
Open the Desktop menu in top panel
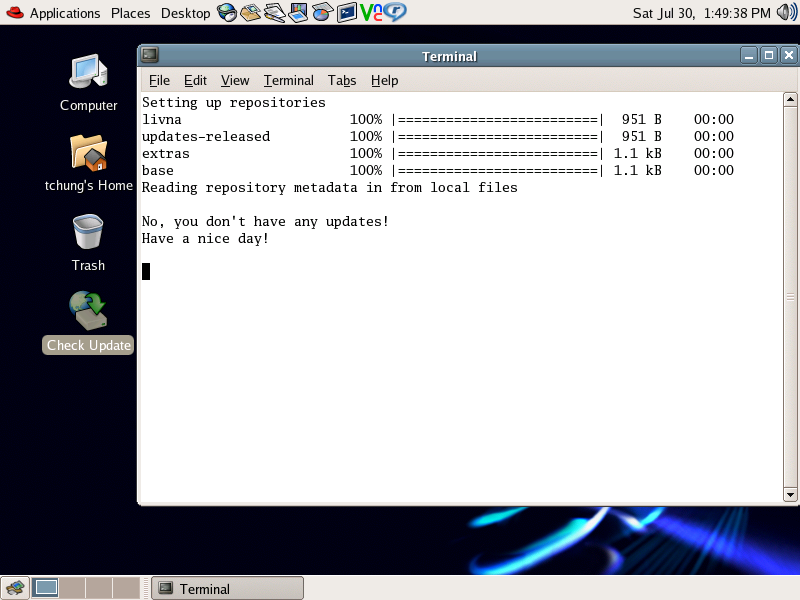point(185,13)
